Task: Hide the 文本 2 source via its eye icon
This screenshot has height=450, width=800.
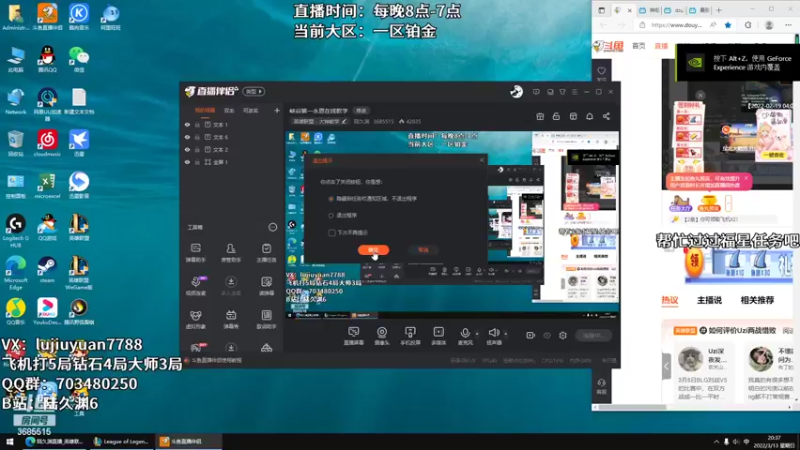Action: (187, 149)
